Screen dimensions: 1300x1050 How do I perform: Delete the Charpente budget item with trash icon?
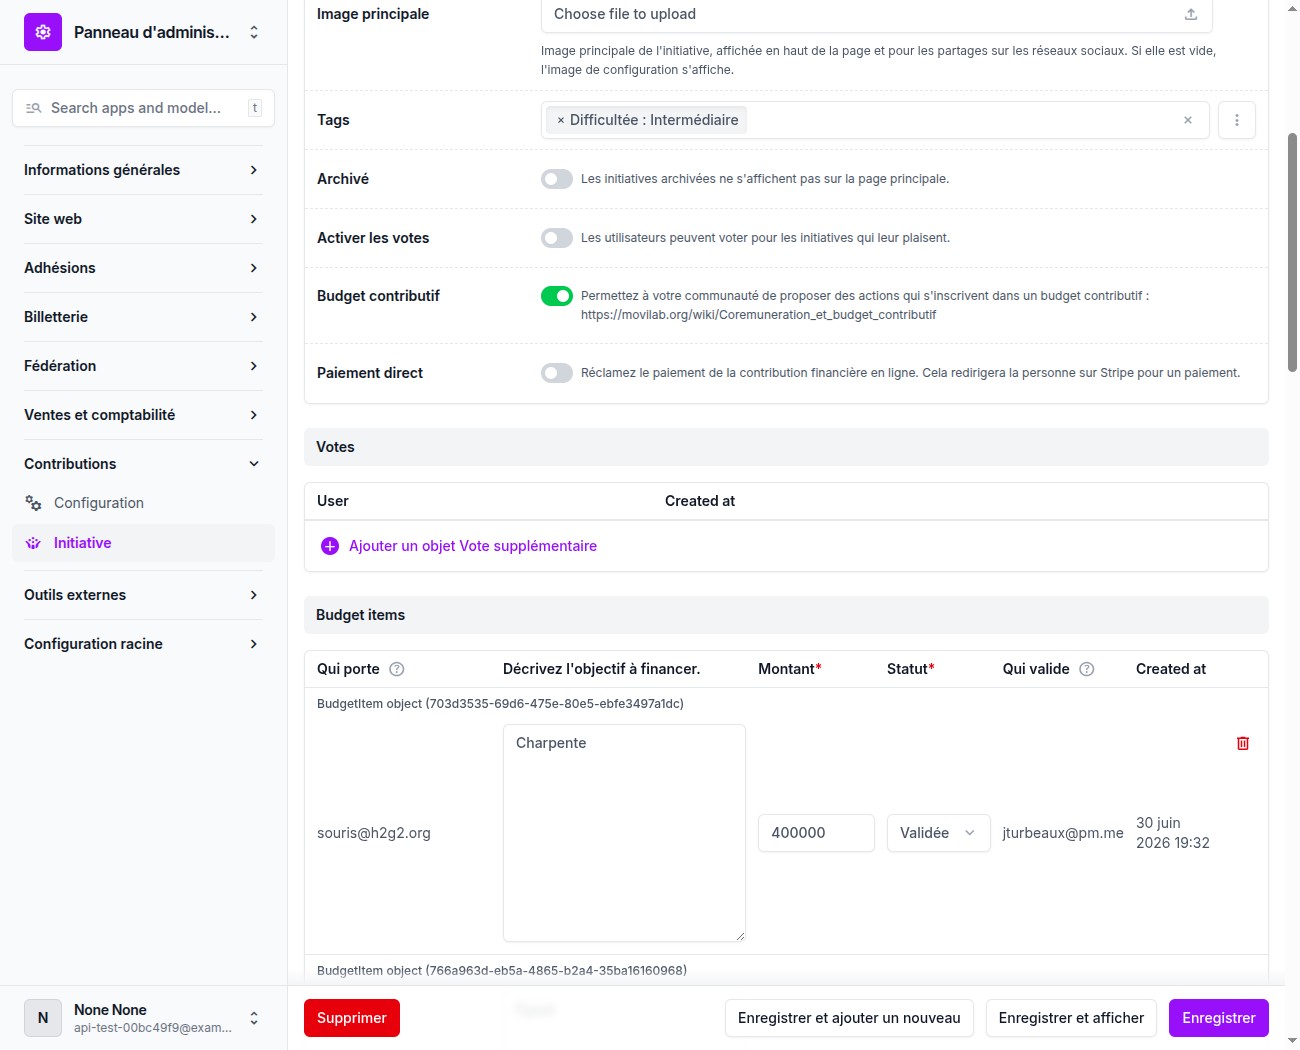(1243, 743)
